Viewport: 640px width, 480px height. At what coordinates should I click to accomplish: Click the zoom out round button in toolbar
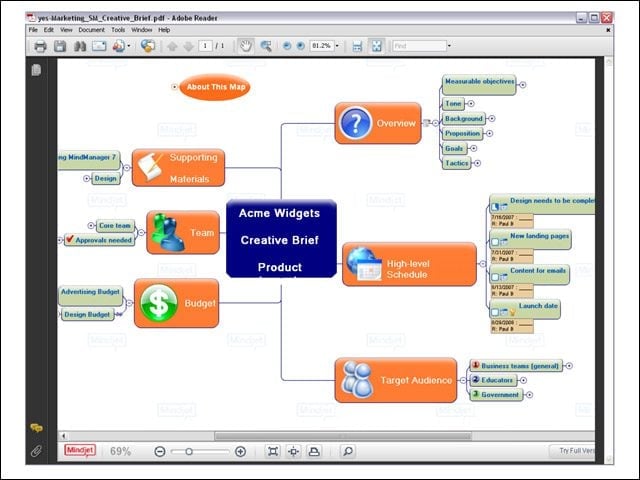click(287, 46)
